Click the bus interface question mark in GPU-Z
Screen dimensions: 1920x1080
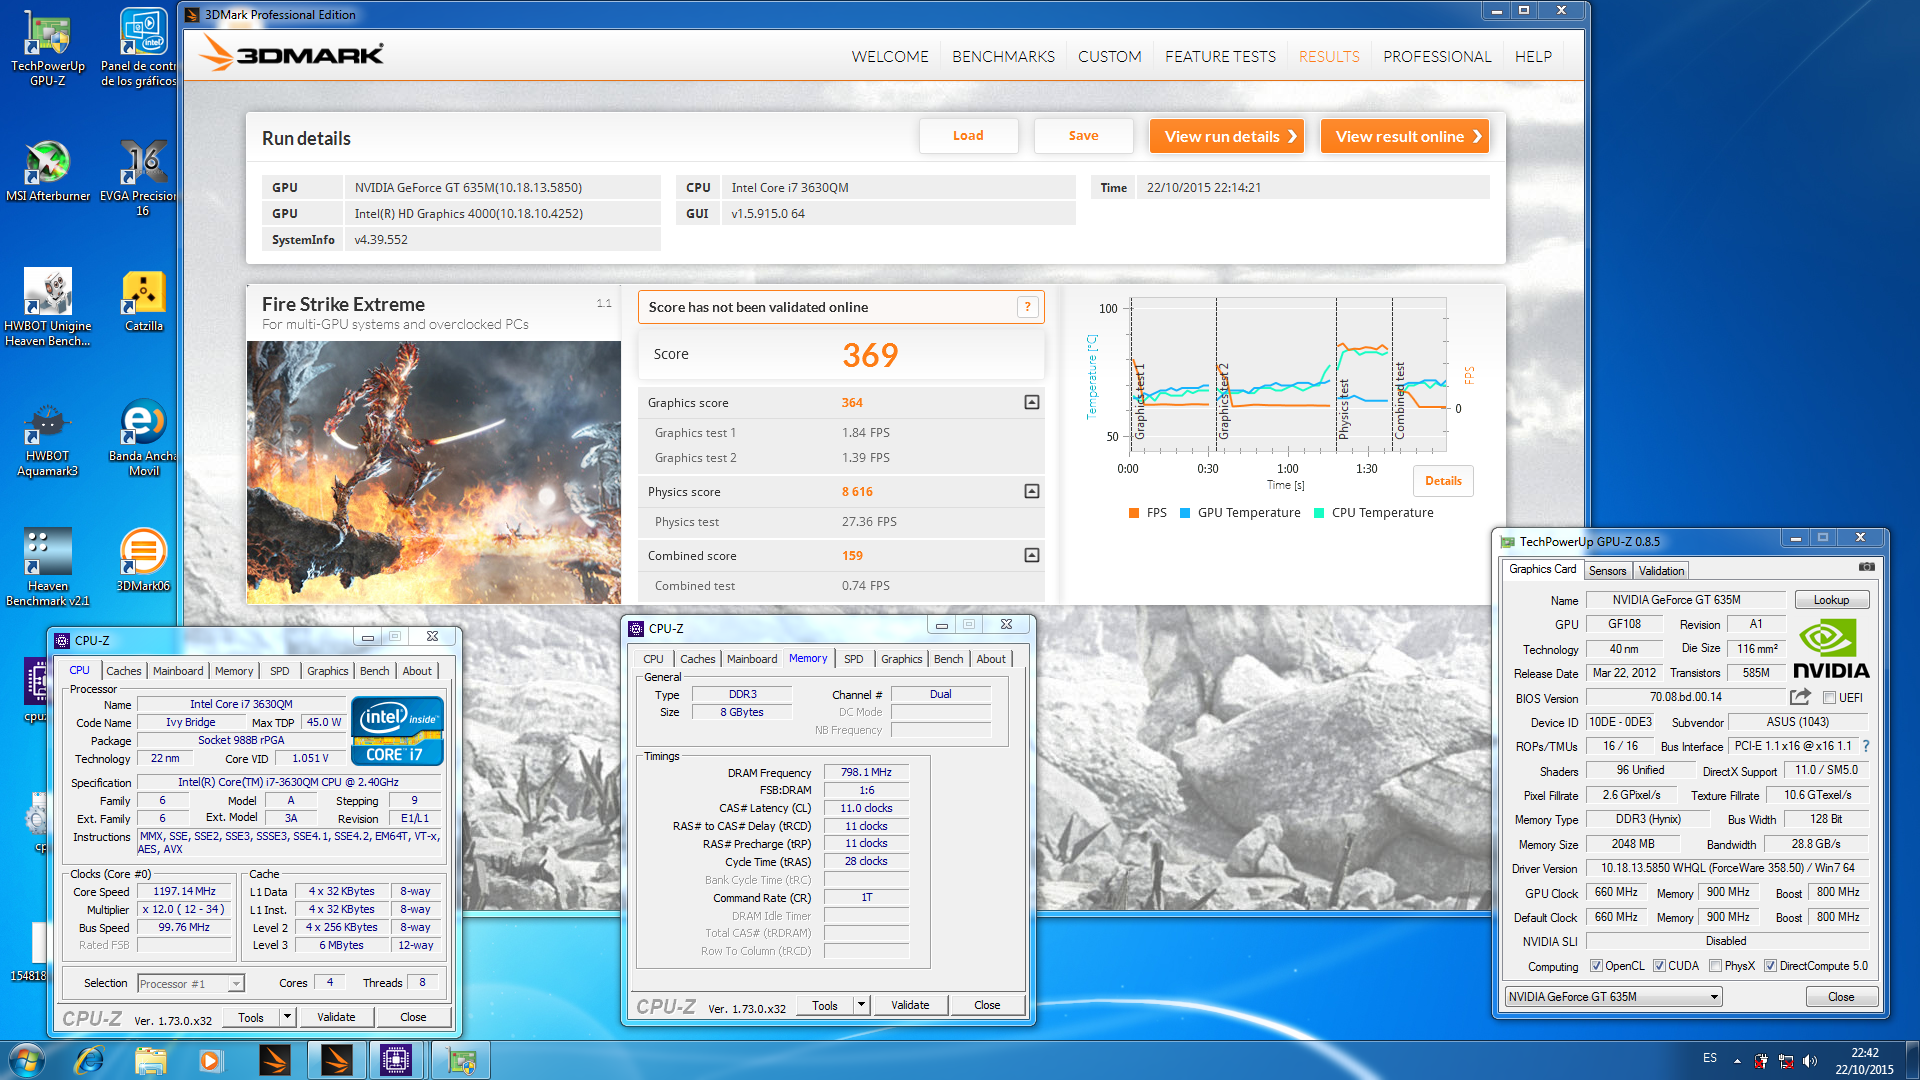[x=1866, y=746]
